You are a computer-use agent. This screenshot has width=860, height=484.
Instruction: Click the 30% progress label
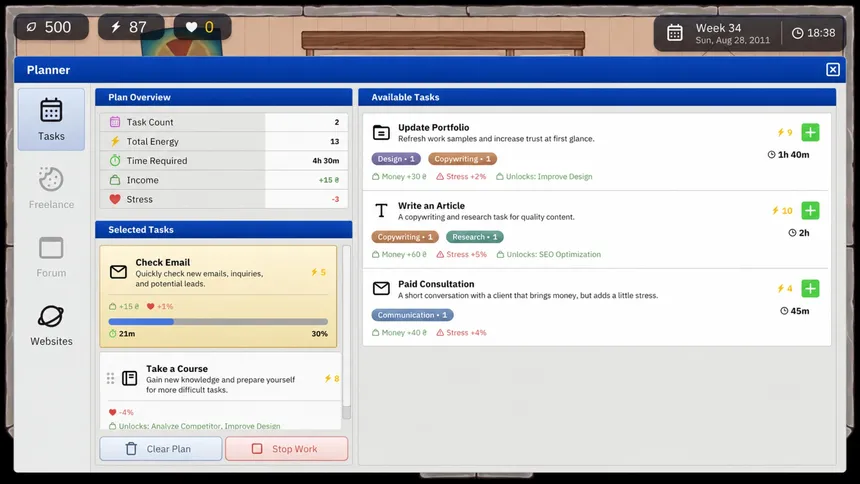[x=319, y=334]
